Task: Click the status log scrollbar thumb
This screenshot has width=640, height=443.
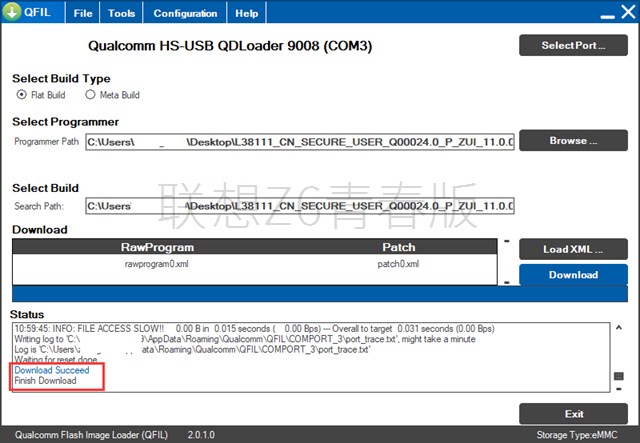Action: [x=619, y=376]
